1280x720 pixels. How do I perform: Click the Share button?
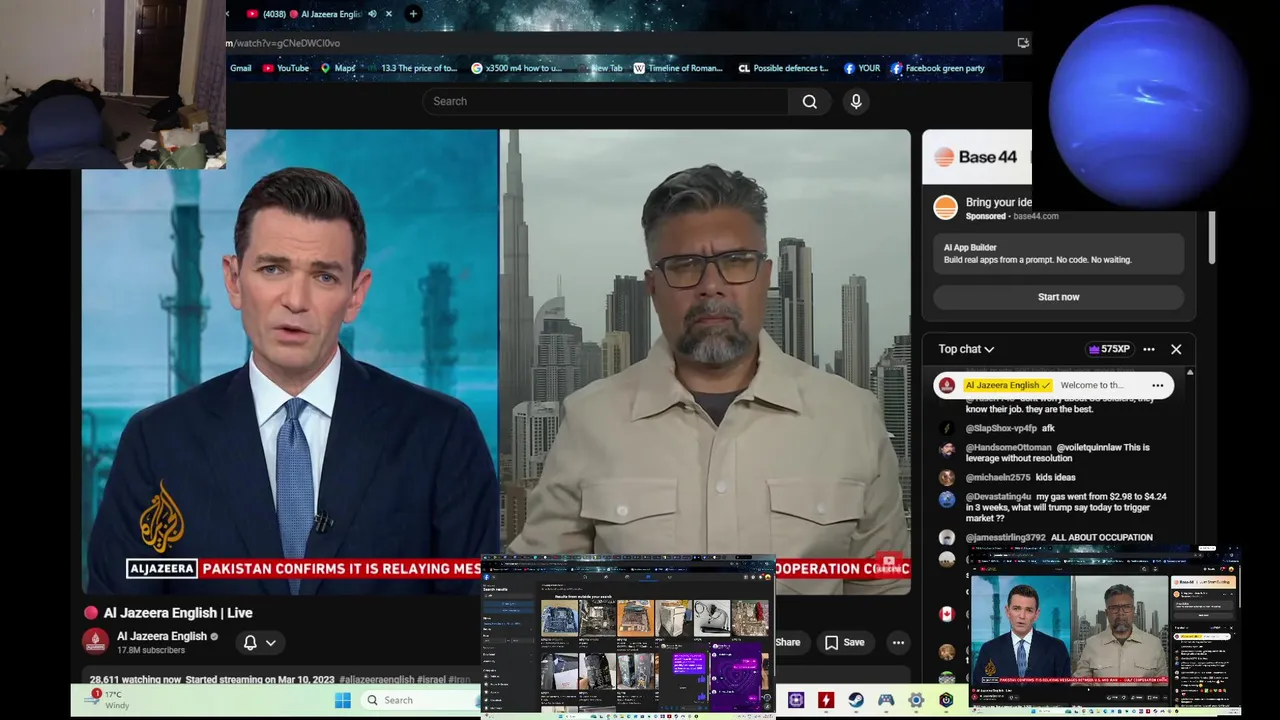tap(788, 643)
